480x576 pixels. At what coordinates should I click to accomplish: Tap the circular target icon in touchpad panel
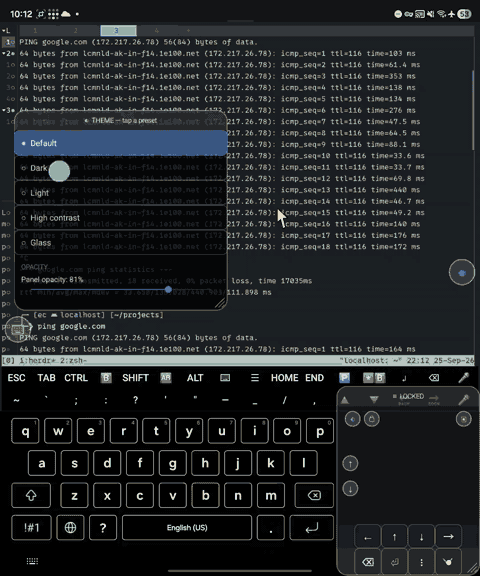(x=463, y=419)
